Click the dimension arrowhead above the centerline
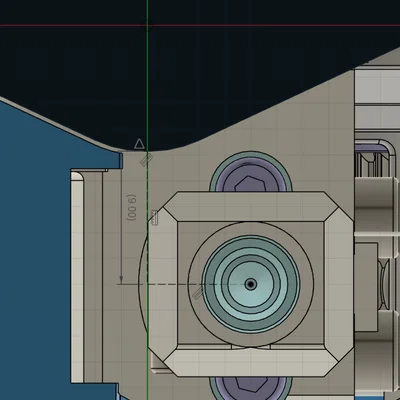400x400 pixels. click(x=121, y=279)
